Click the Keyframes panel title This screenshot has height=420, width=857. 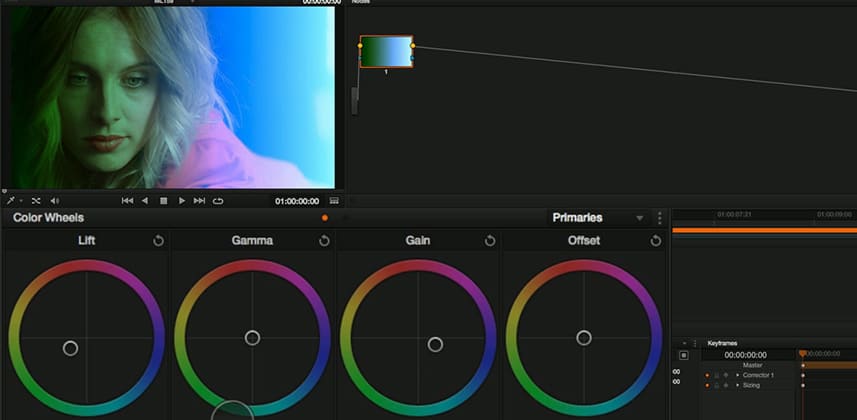pos(723,343)
